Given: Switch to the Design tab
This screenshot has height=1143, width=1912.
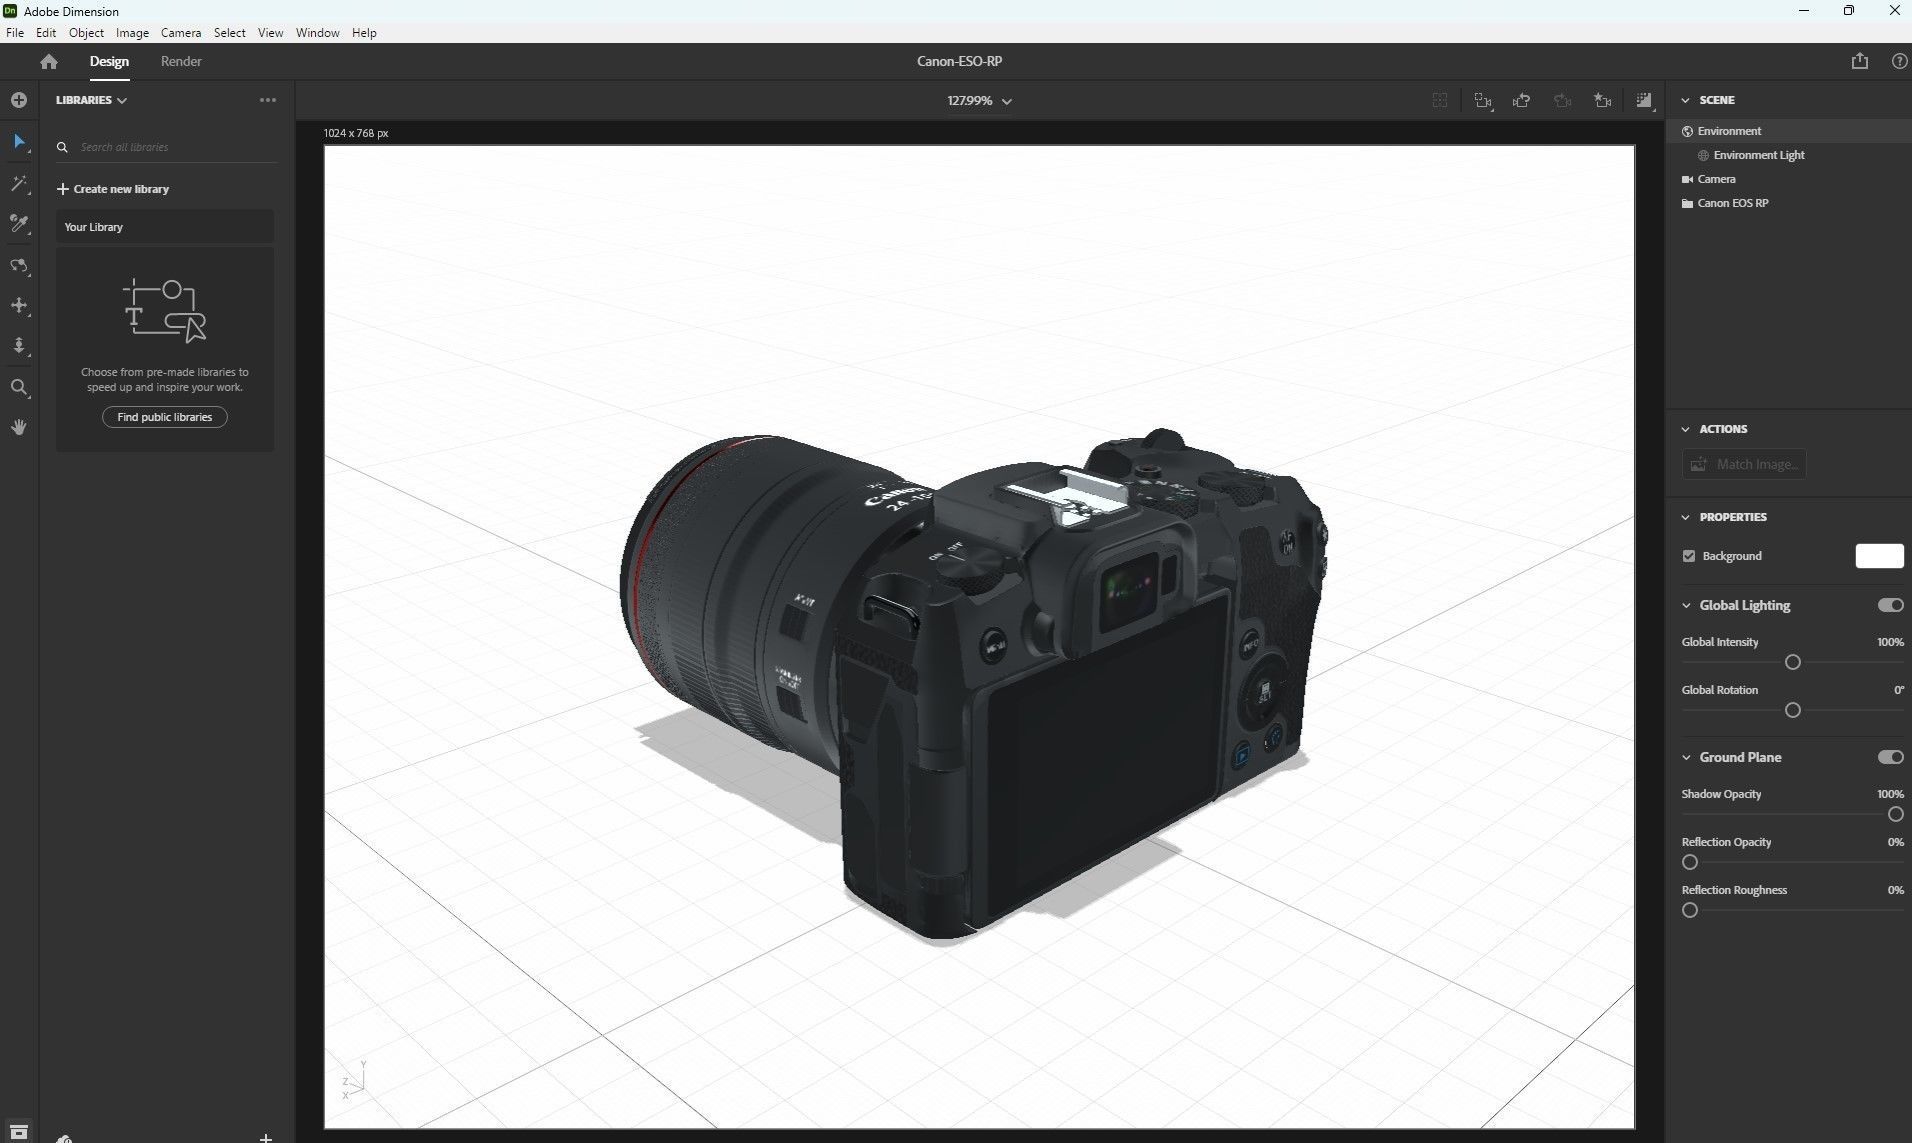Looking at the screenshot, I should [109, 61].
